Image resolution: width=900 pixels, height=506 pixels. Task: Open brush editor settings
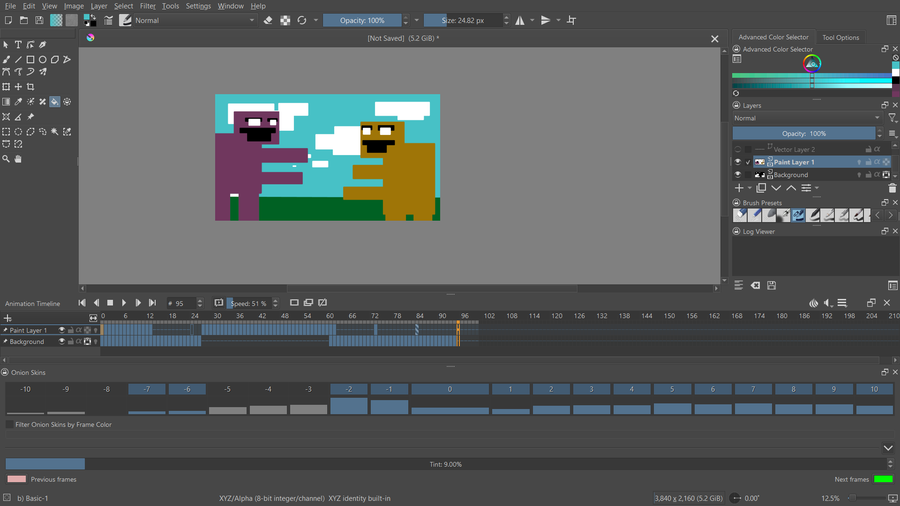click(x=108, y=20)
